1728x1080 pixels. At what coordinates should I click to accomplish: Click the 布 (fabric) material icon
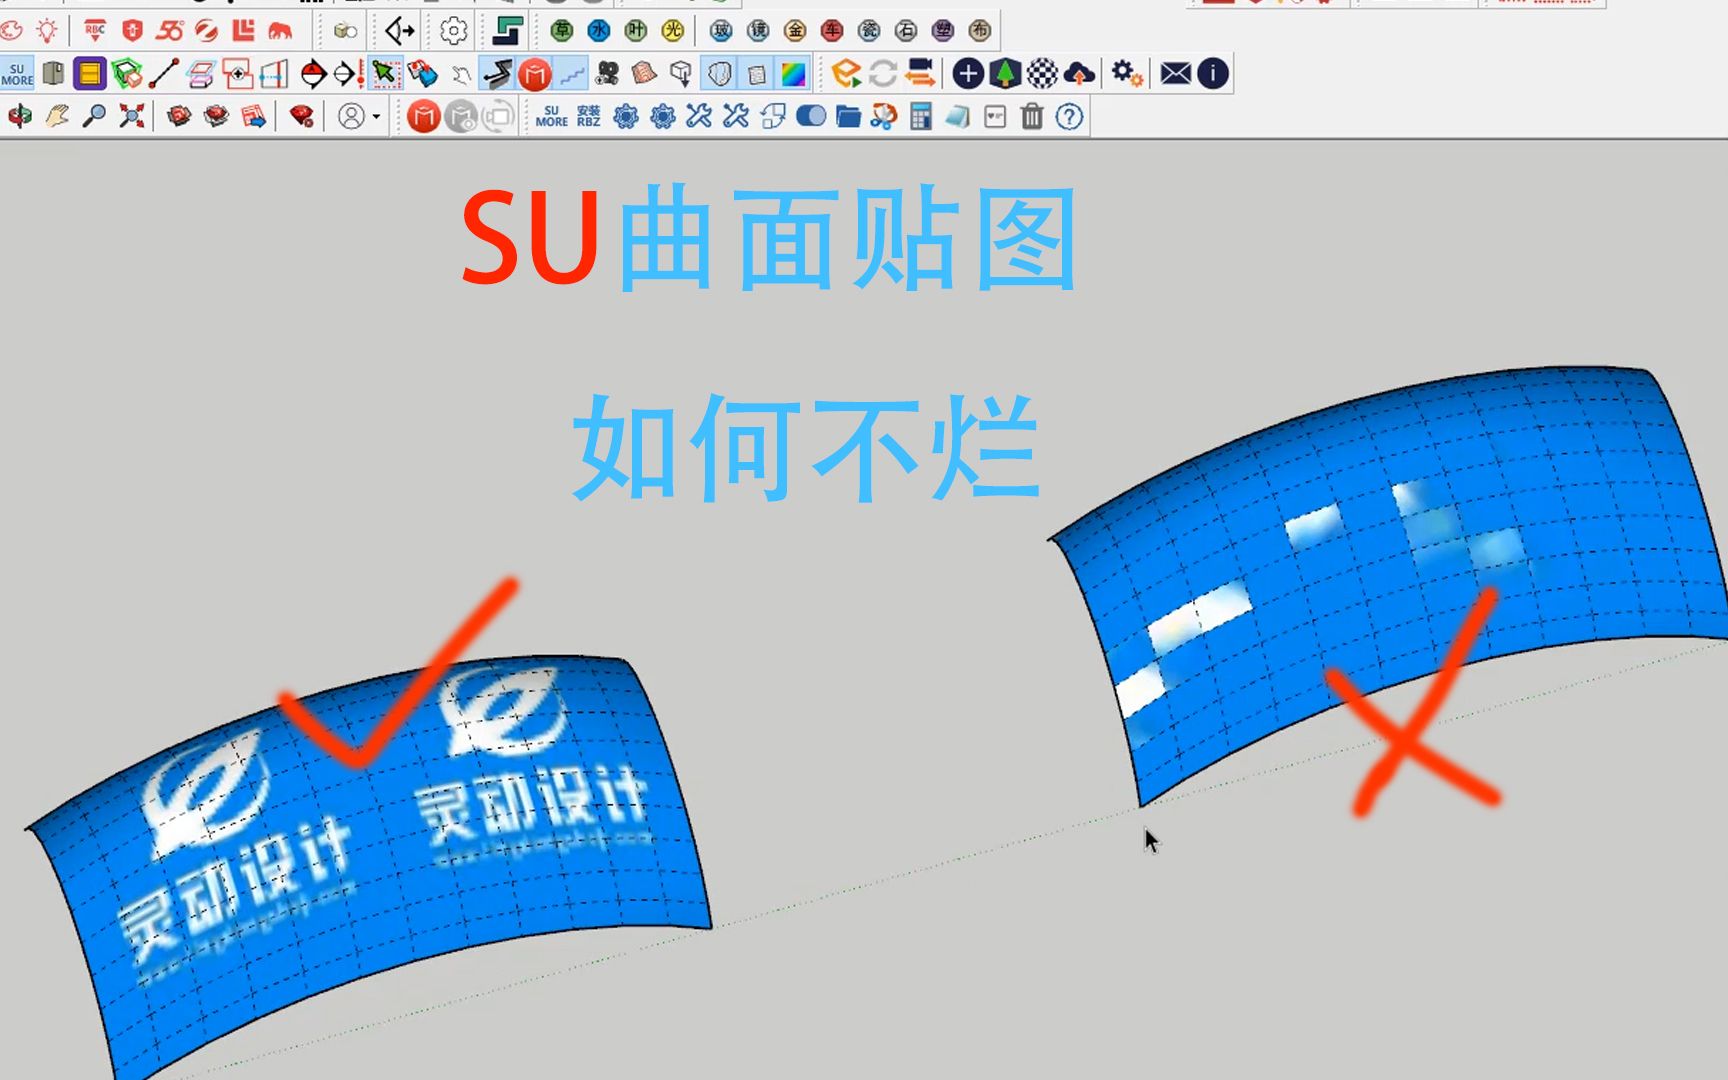point(980,32)
